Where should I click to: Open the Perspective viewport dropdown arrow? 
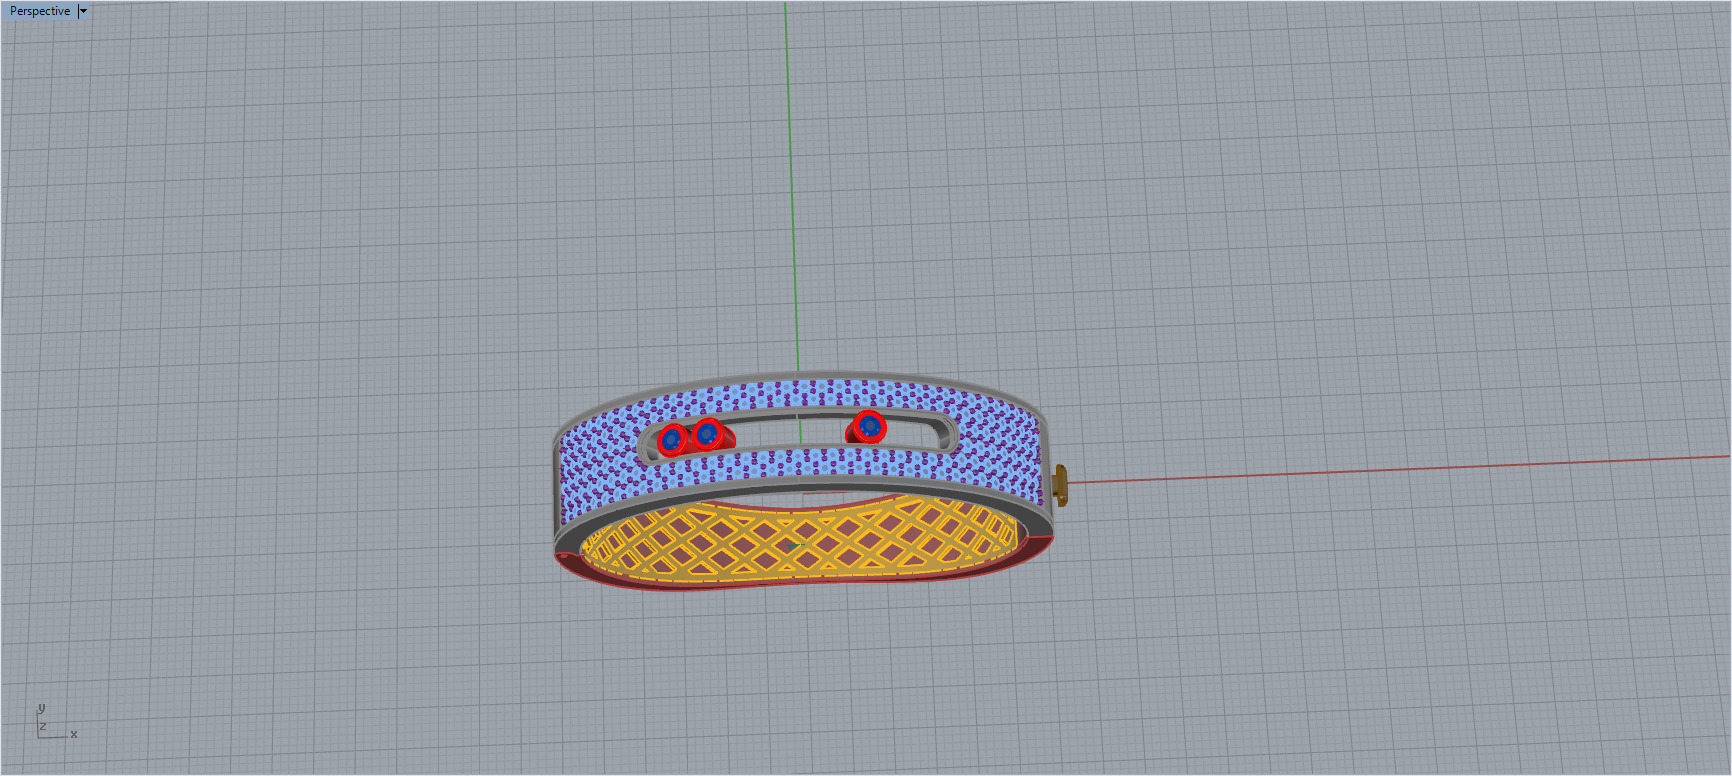click(84, 11)
